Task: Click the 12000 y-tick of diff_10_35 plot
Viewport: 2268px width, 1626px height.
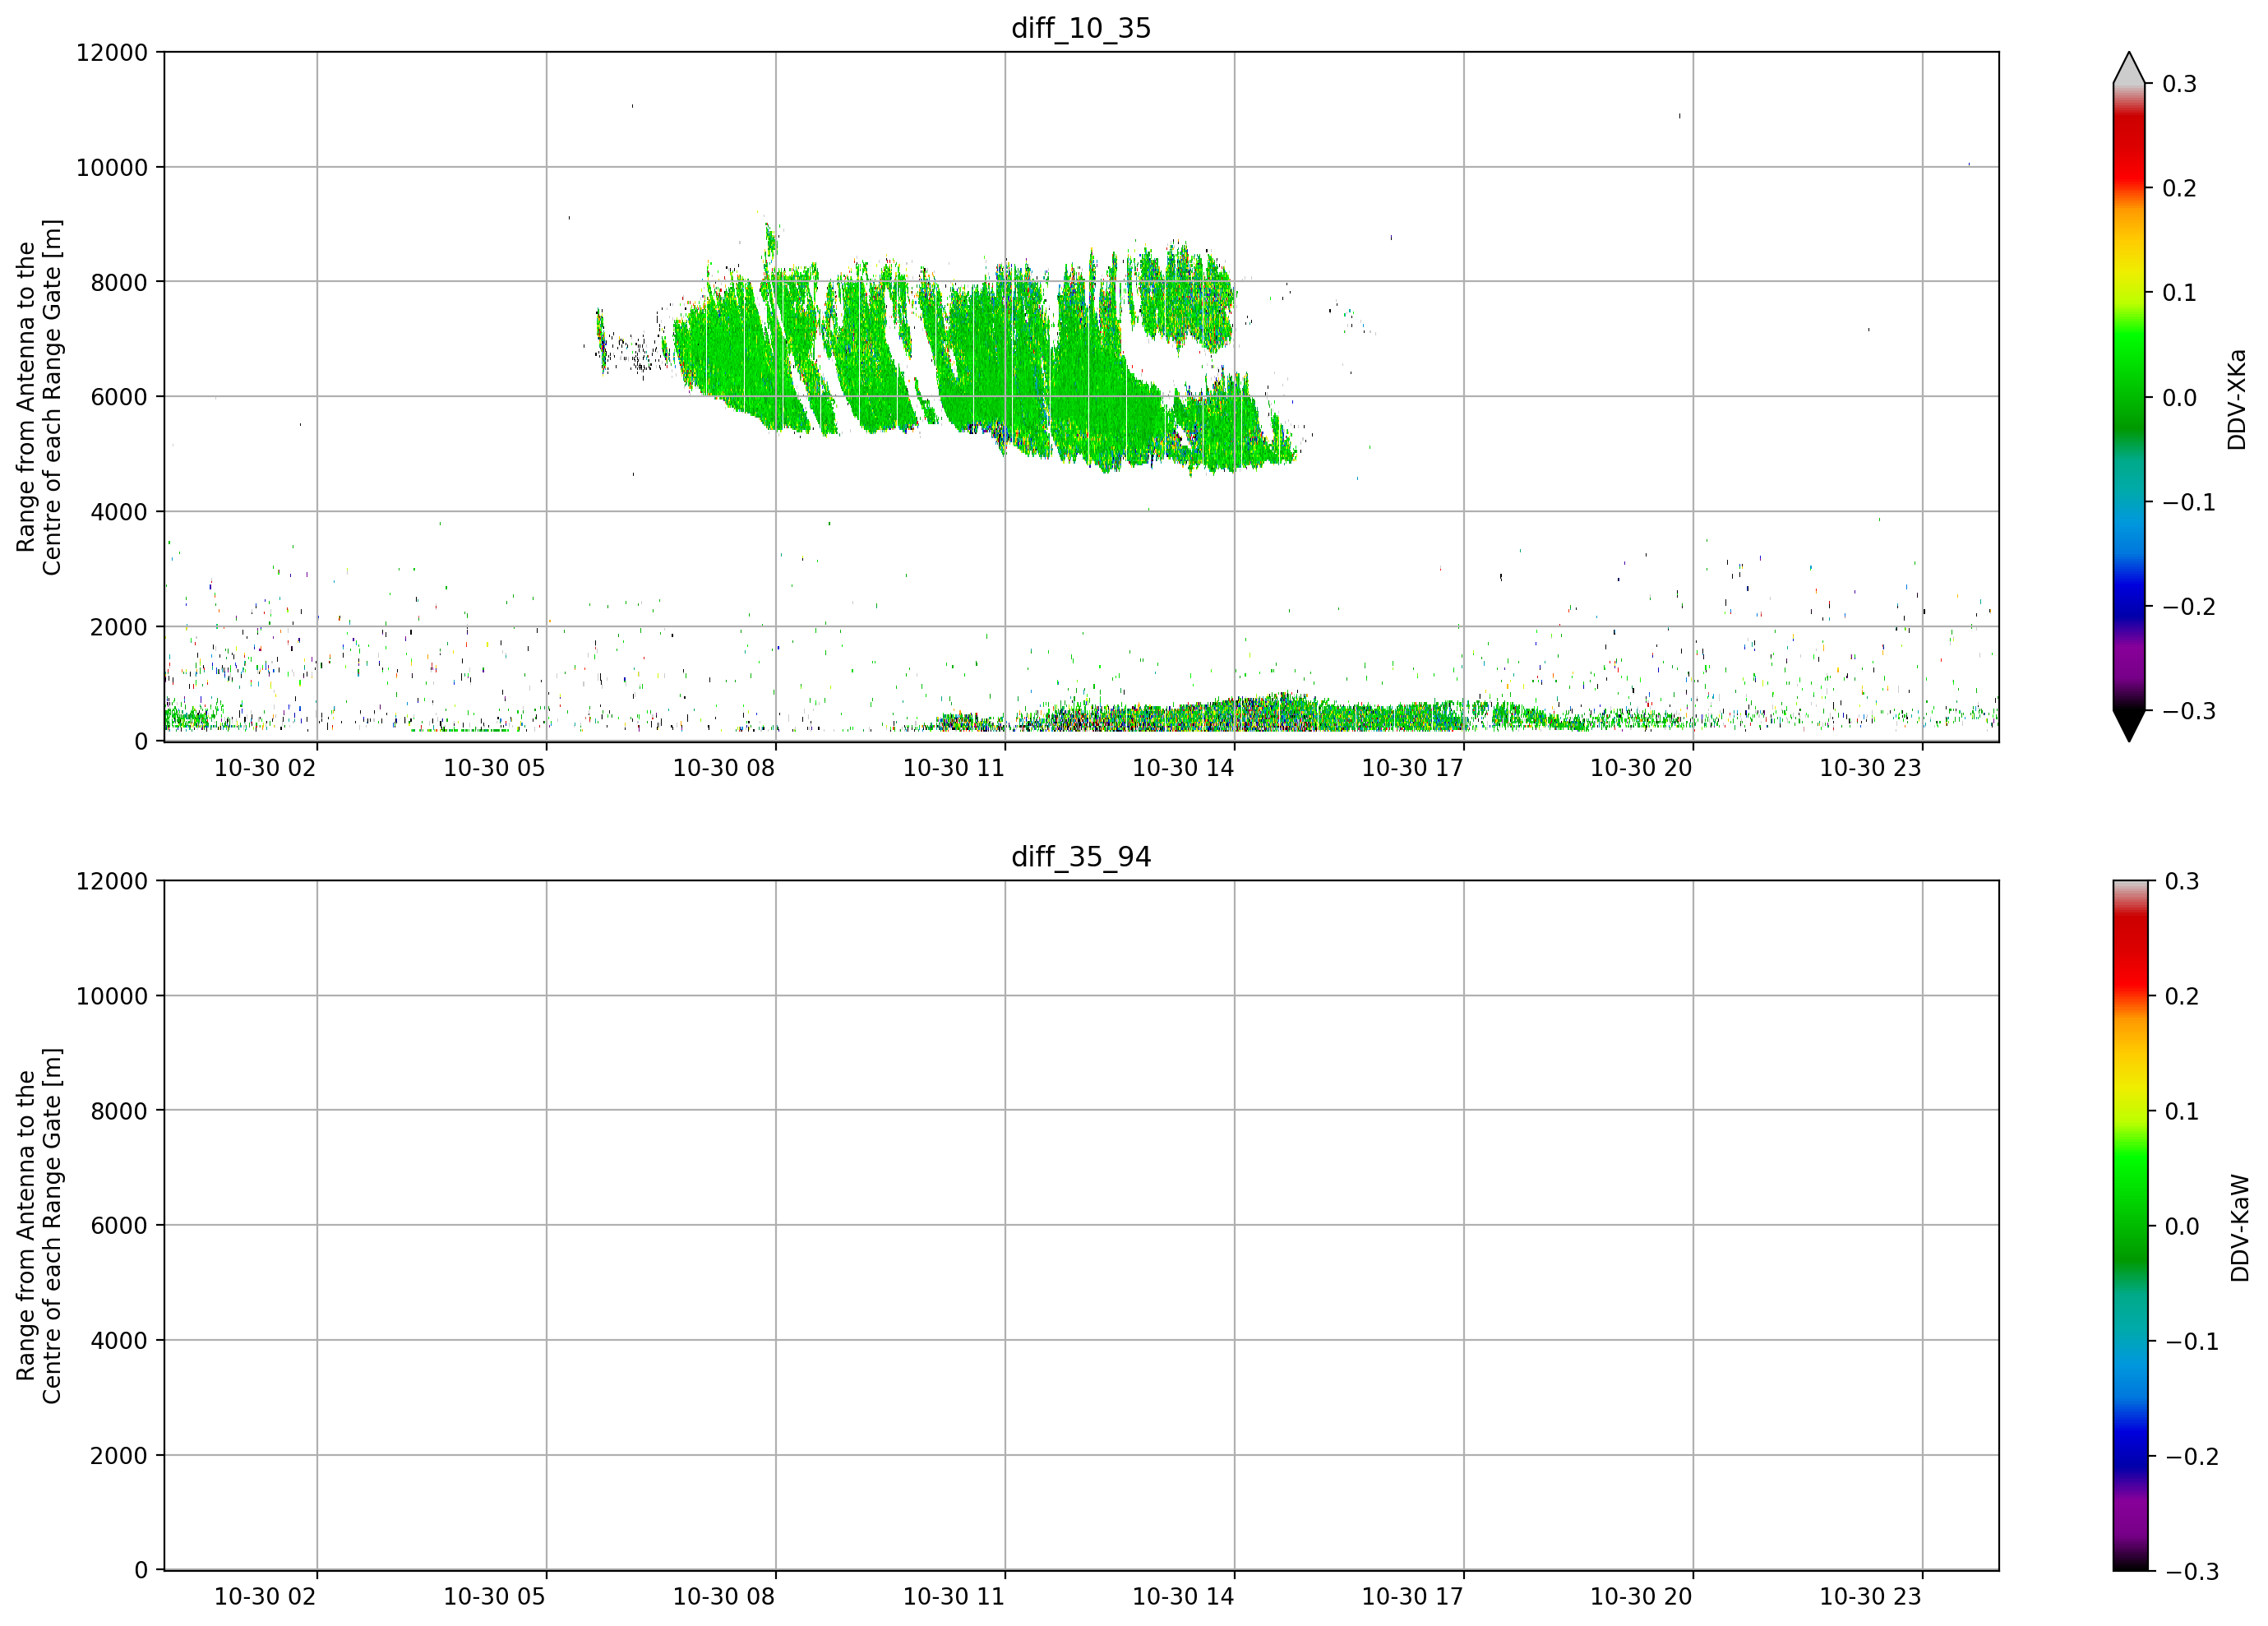Action: (x=112, y=52)
